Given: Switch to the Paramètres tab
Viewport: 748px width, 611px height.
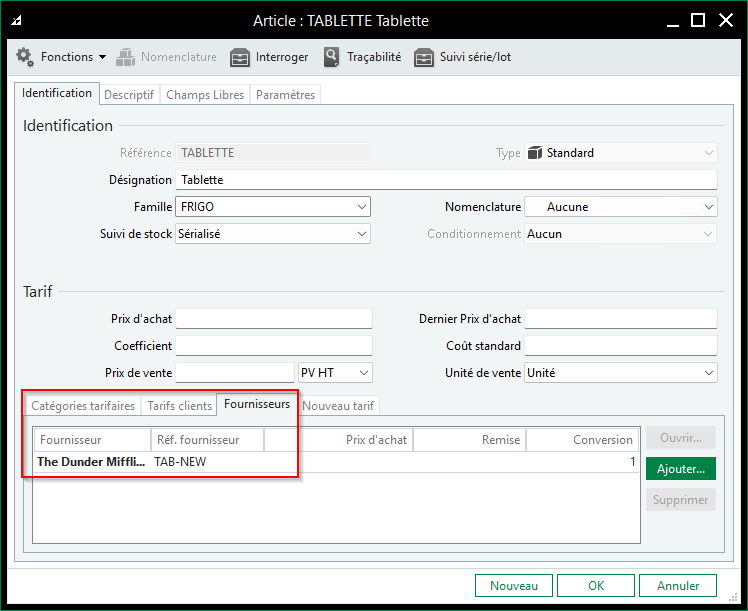Looking at the screenshot, I should pos(285,95).
